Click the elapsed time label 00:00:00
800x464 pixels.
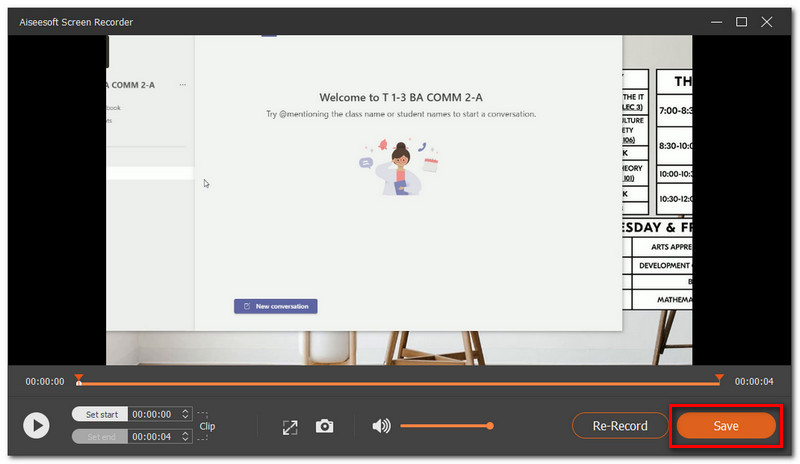coord(45,382)
